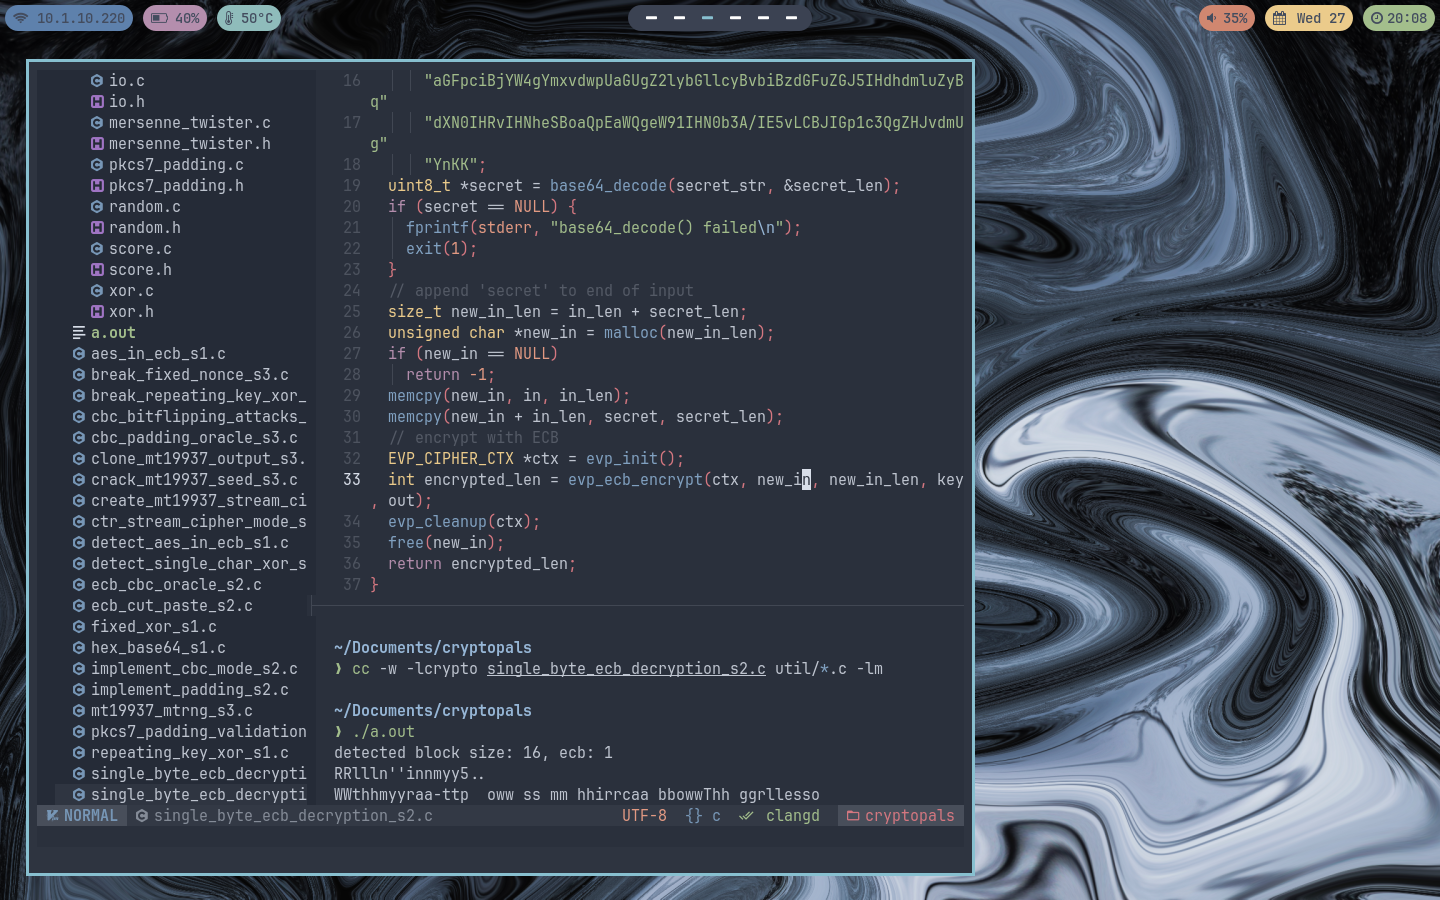The width and height of the screenshot is (1440, 900).
Task: Switch to fourth workspace indicator
Action: [735, 18]
